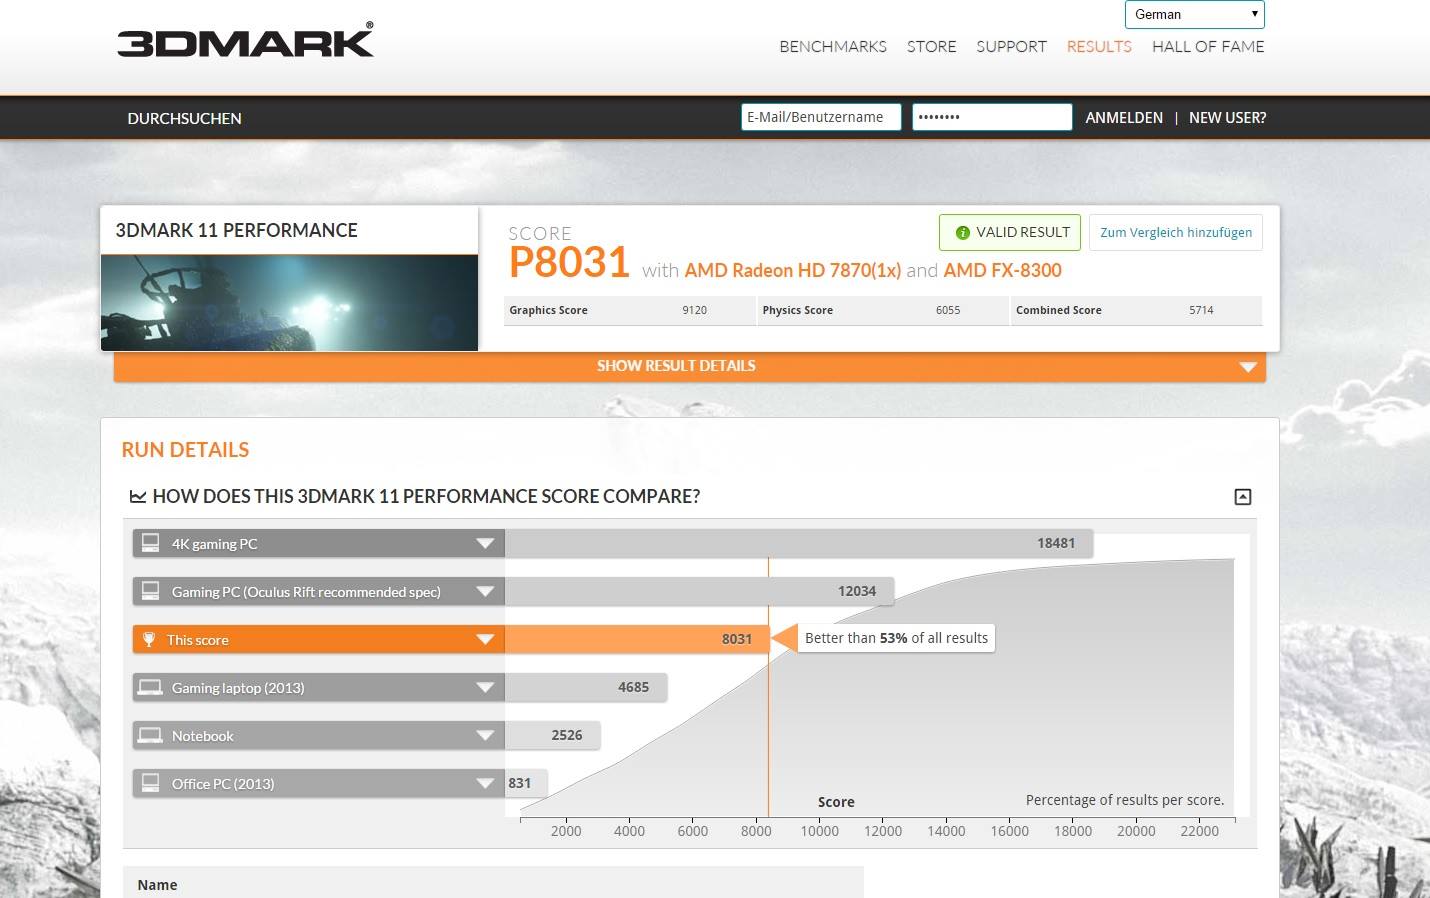Viewport: 1430px width, 898px height.
Task: Click the 3DMARK 11 PERFORMANCE title
Action: pyautogui.click(x=236, y=230)
